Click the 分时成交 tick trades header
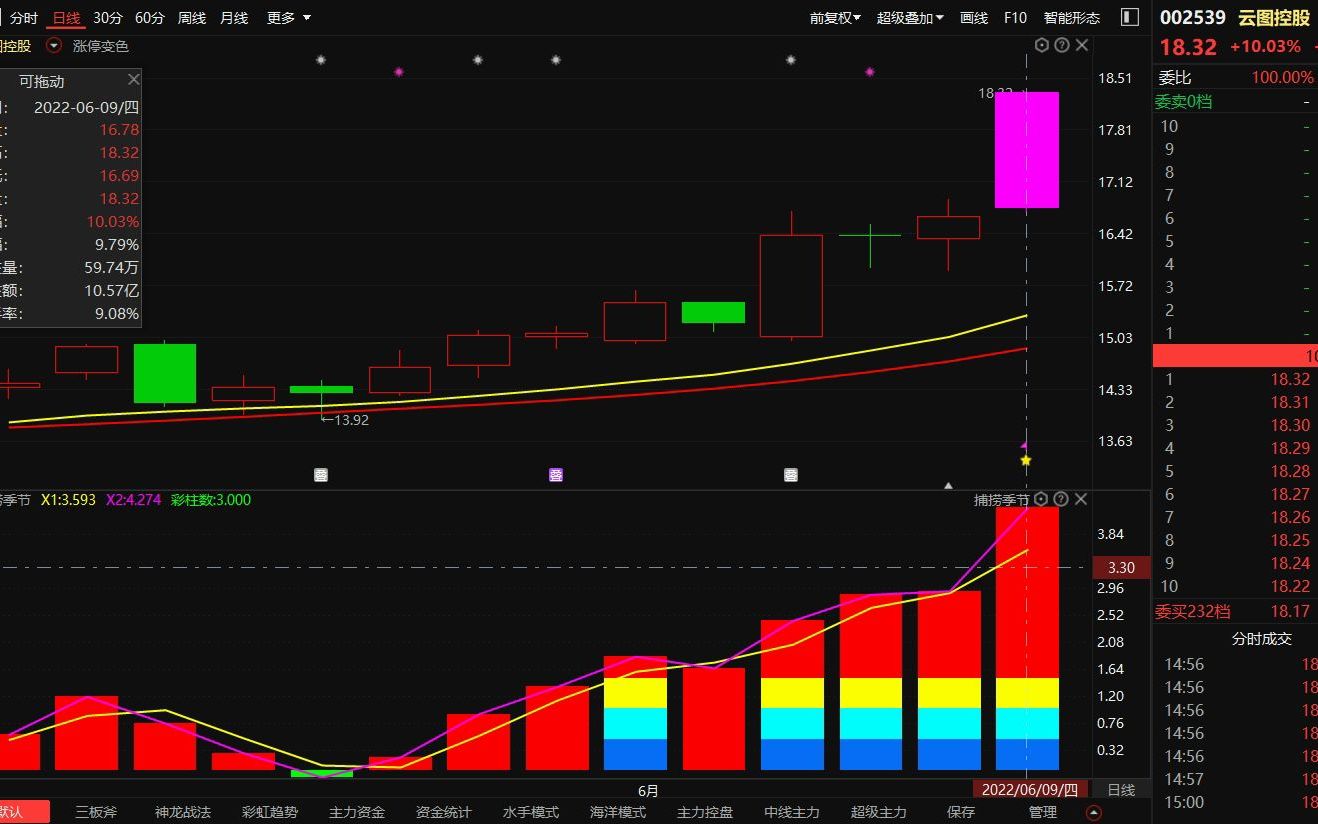Image resolution: width=1318 pixels, height=824 pixels. (x=1261, y=638)
